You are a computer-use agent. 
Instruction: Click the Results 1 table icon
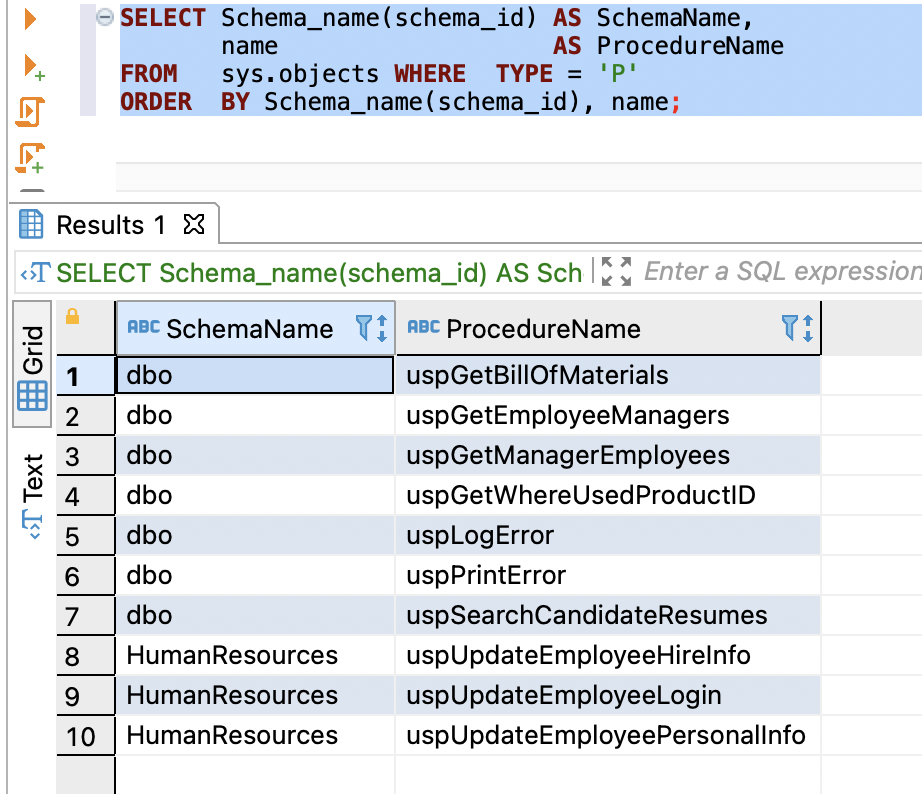point(32,225)
